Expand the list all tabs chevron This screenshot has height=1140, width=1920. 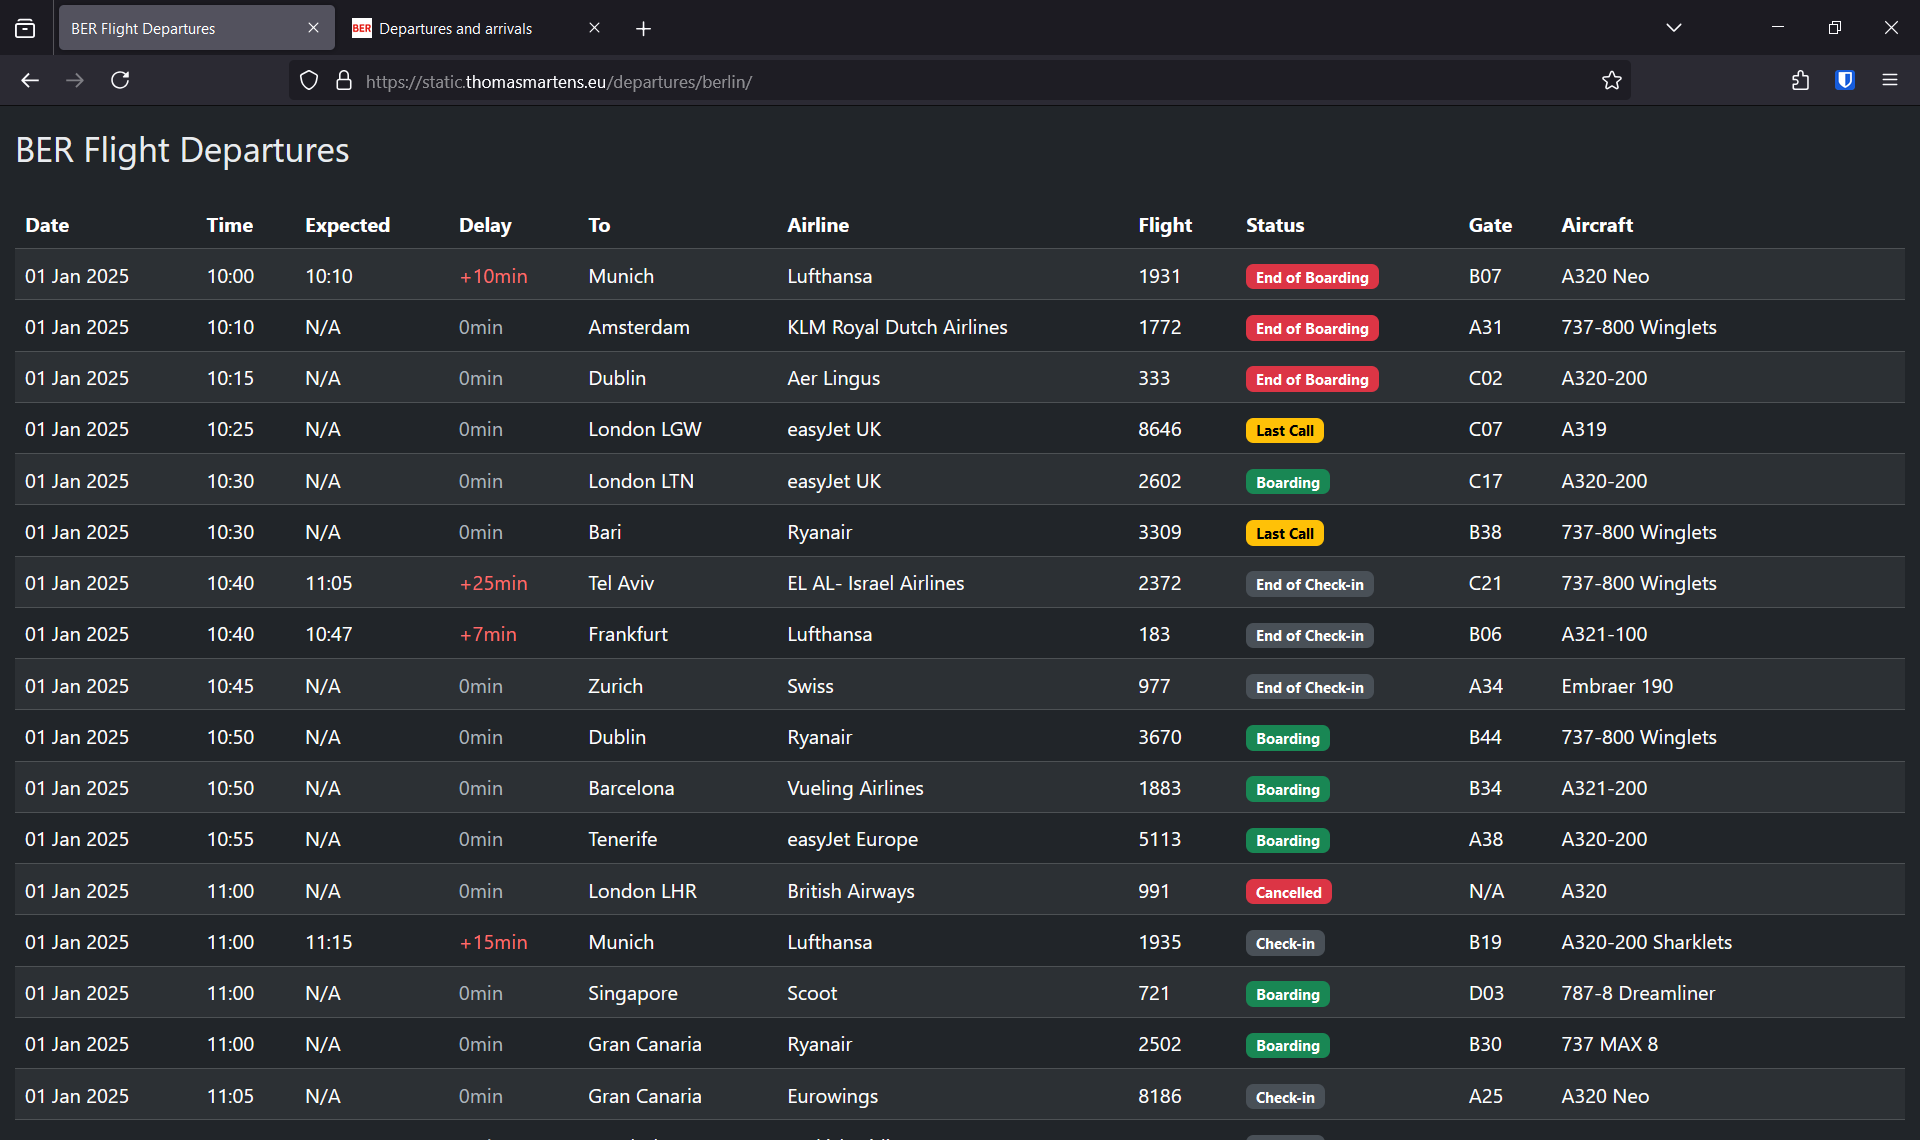(1673, 28)
